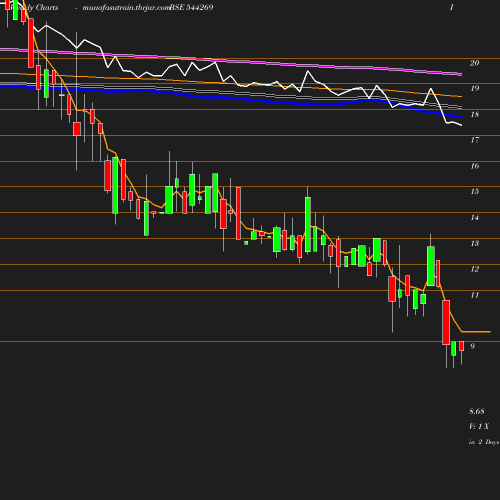Click the large red candle falling to 9

[446, 322]
